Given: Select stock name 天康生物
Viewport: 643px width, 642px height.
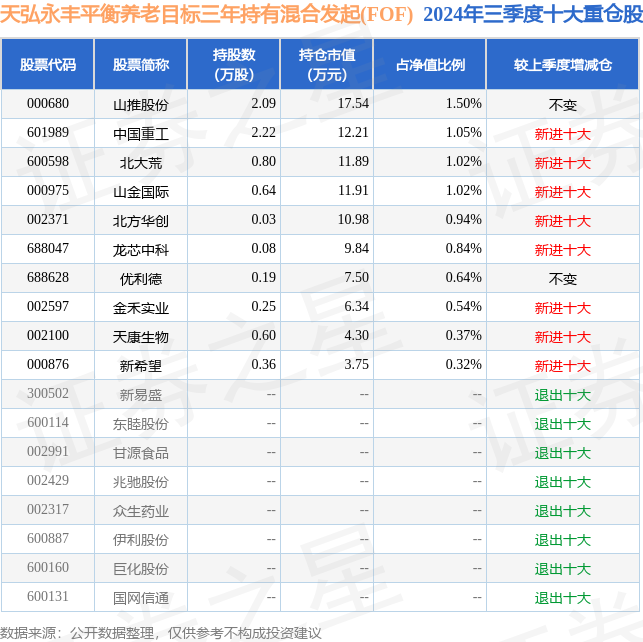Looking at the screenshot, I should pyautogui.click(x=141, y=337).
